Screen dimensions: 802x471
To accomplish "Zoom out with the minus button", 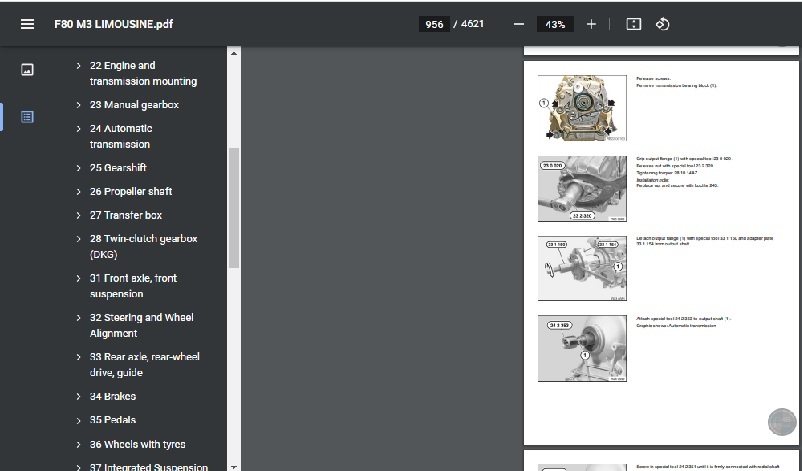I will click(519, 24).
